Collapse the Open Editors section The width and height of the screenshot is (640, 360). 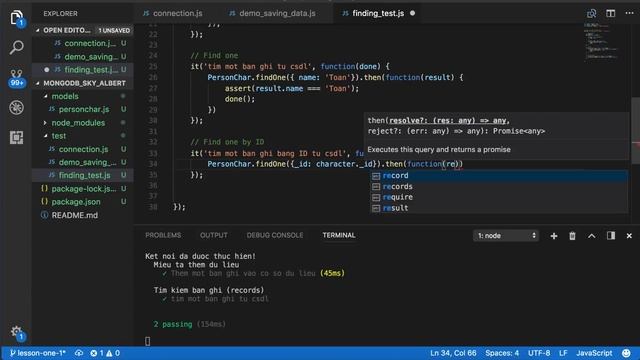click(83, 30)
